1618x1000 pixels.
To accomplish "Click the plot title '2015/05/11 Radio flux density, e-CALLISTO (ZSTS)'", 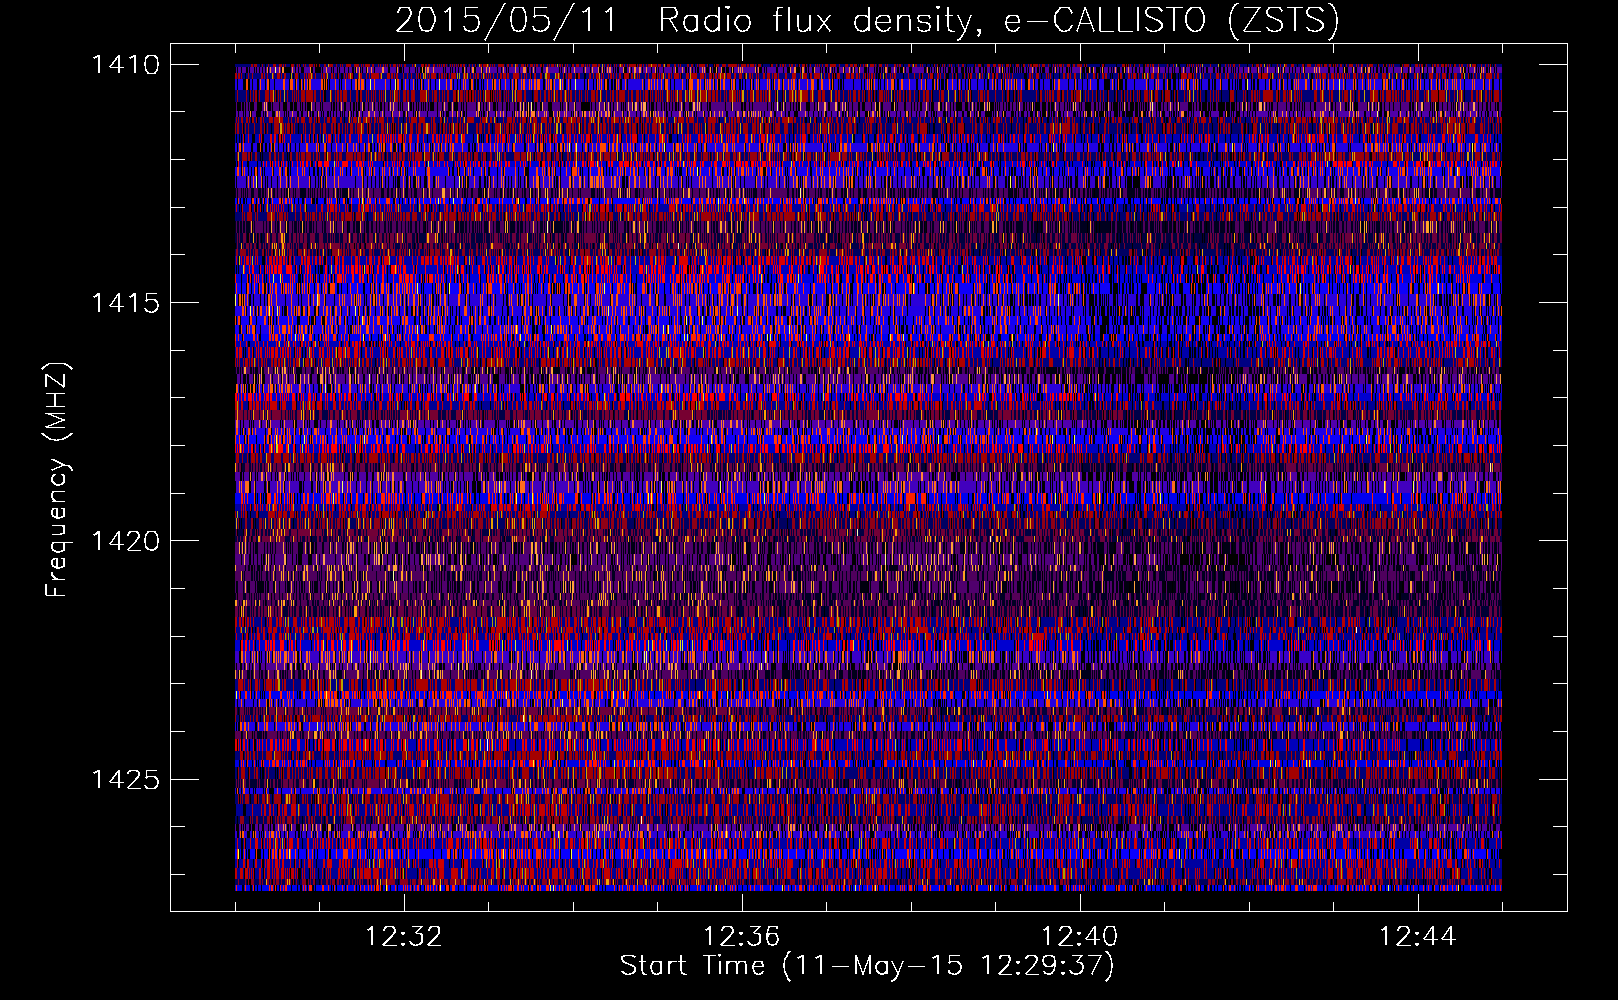I will [x=867, y=21].
